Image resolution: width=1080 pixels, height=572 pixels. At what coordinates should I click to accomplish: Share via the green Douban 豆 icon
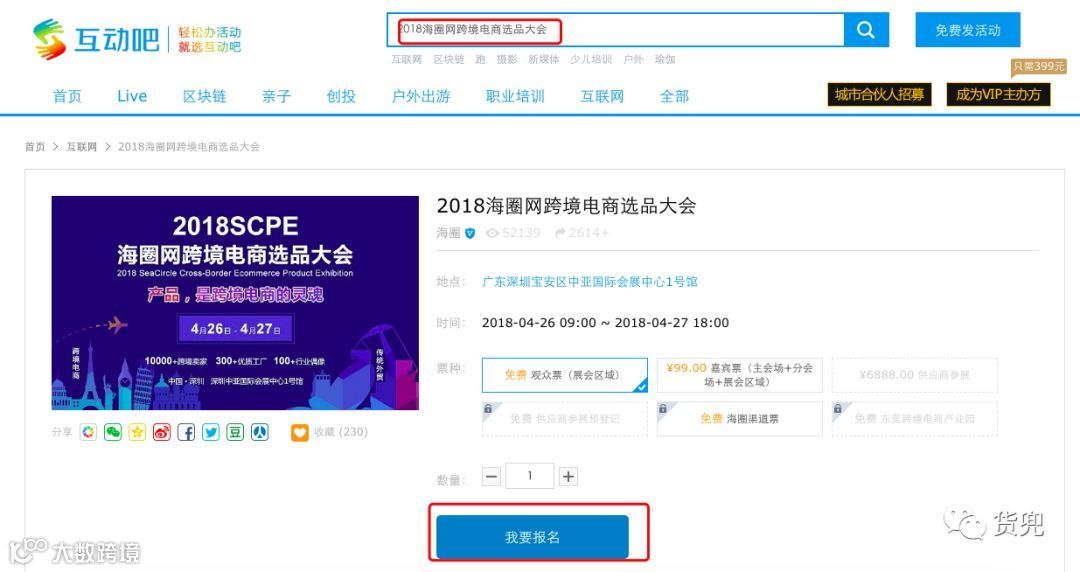(x=236, y=432)
